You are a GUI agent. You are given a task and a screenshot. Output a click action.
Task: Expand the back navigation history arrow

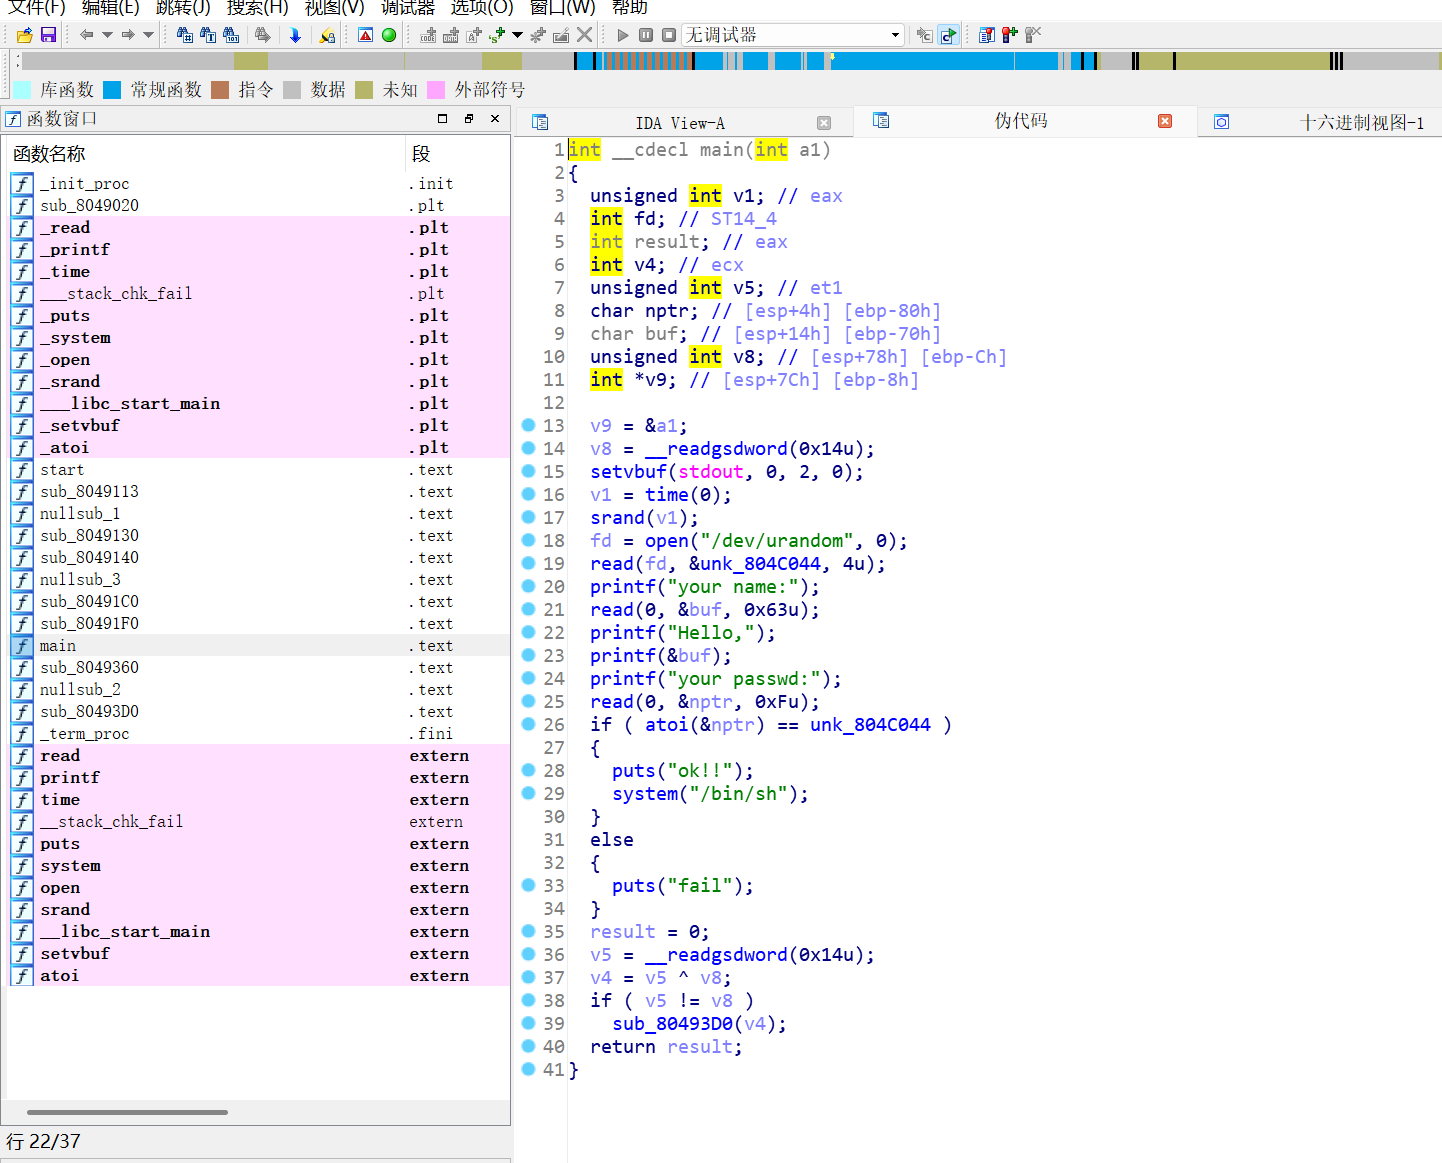[x=107, y=35]
